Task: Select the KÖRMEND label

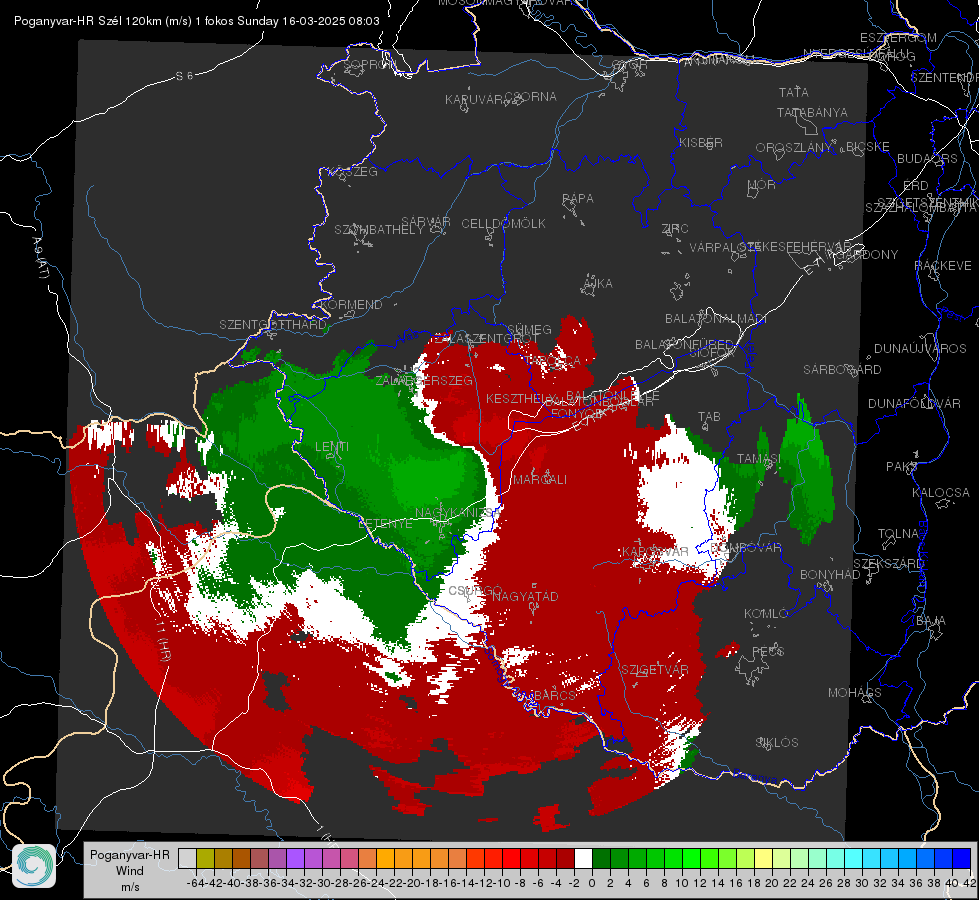Action: tap(351, 305)
